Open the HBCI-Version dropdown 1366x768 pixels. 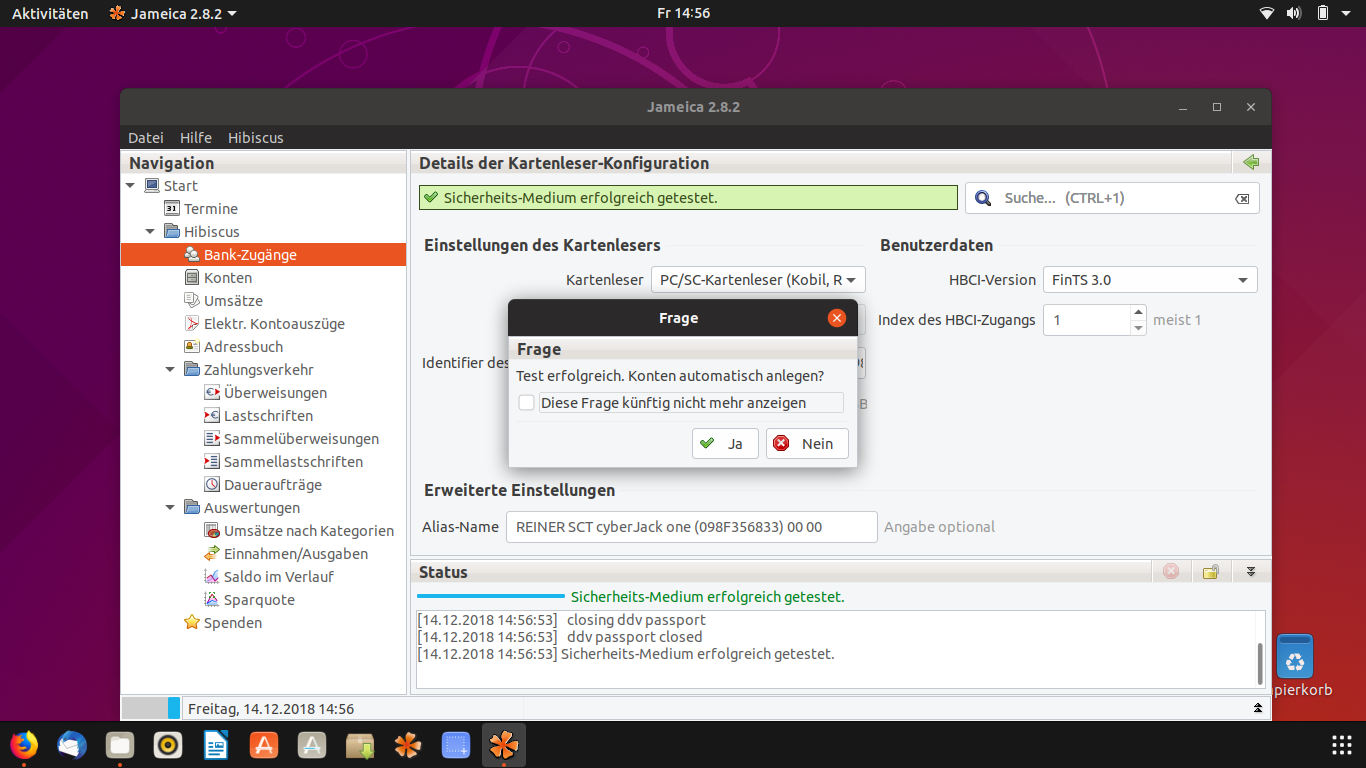click(1150, 280)
